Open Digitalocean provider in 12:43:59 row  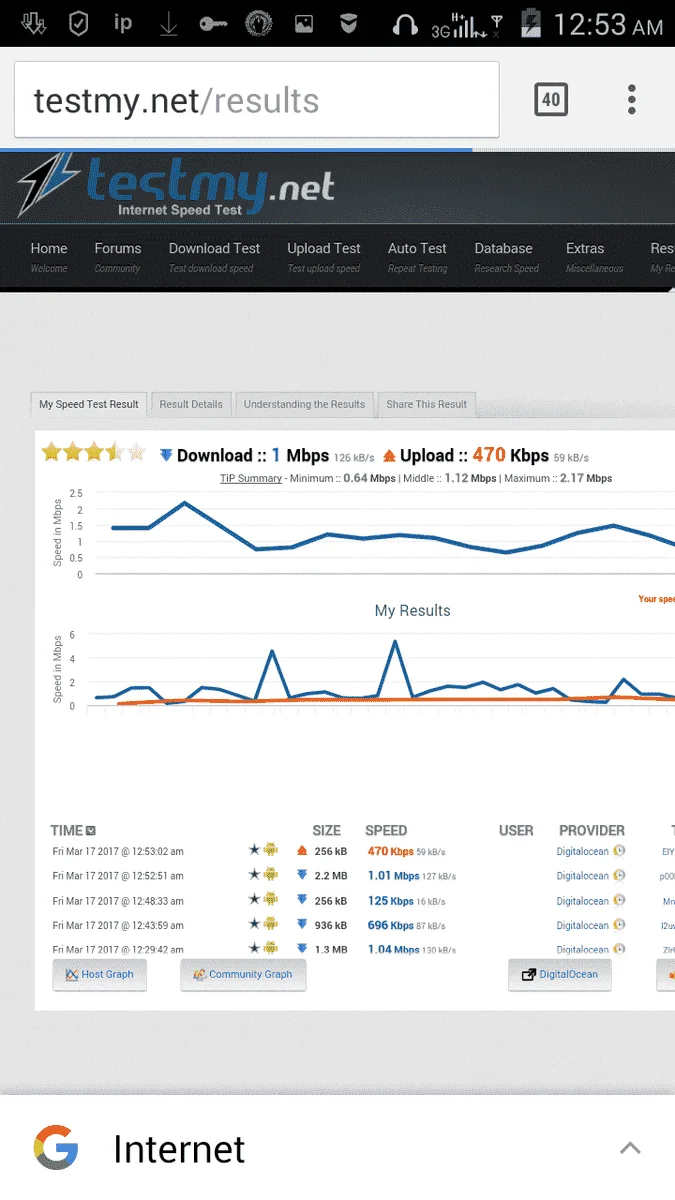582,926
